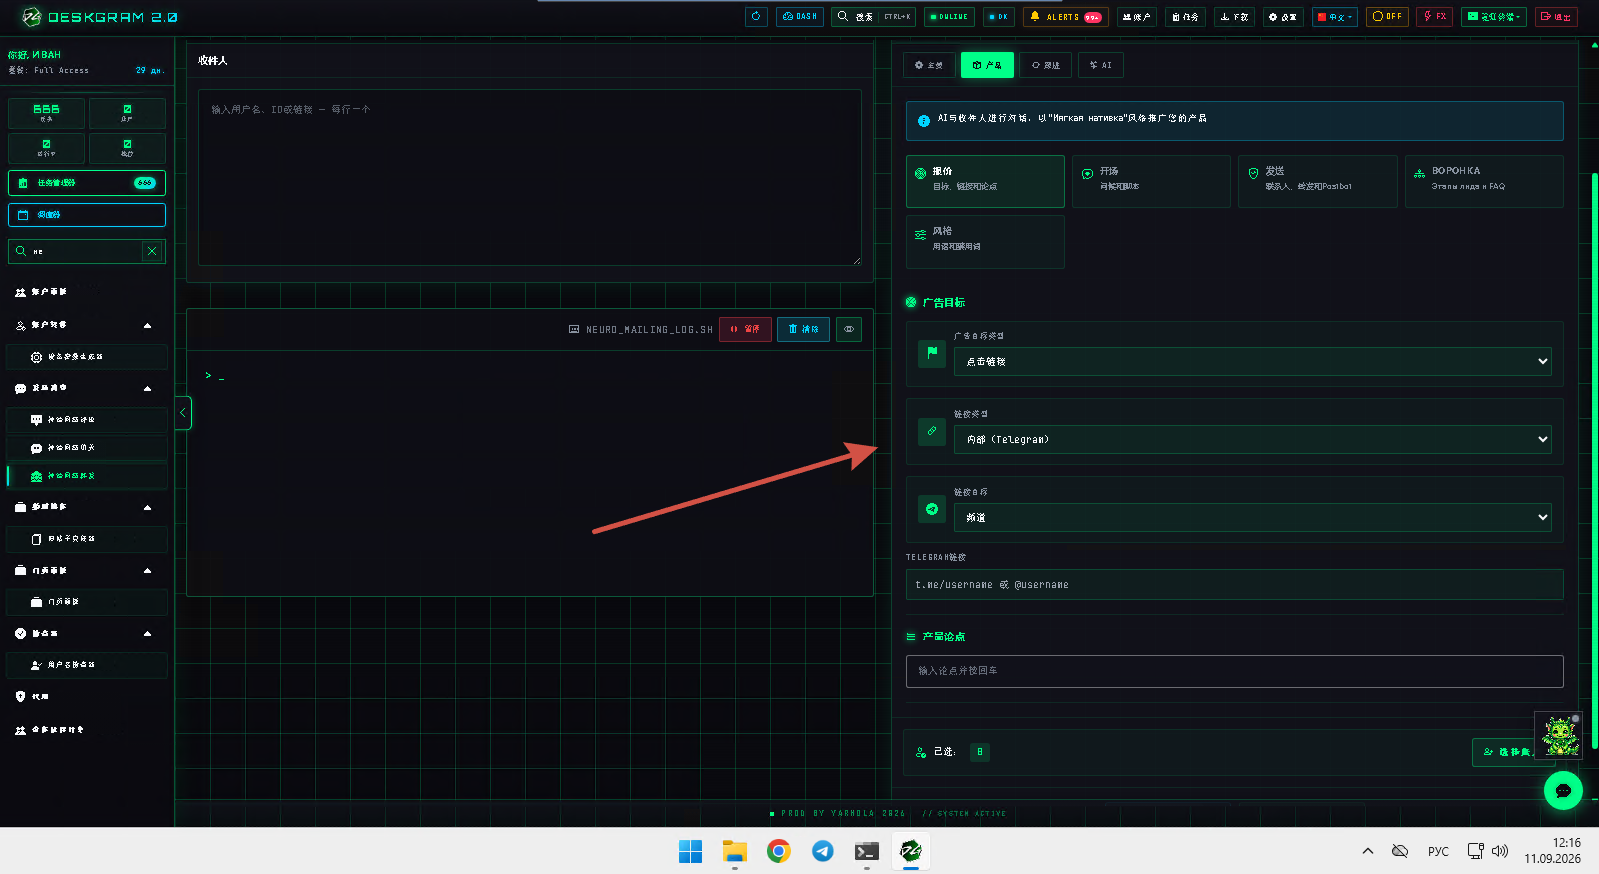Click the TELEGRAM link input field
The height and width of the screenshot is (874, 1599).
click(1234, 585)
